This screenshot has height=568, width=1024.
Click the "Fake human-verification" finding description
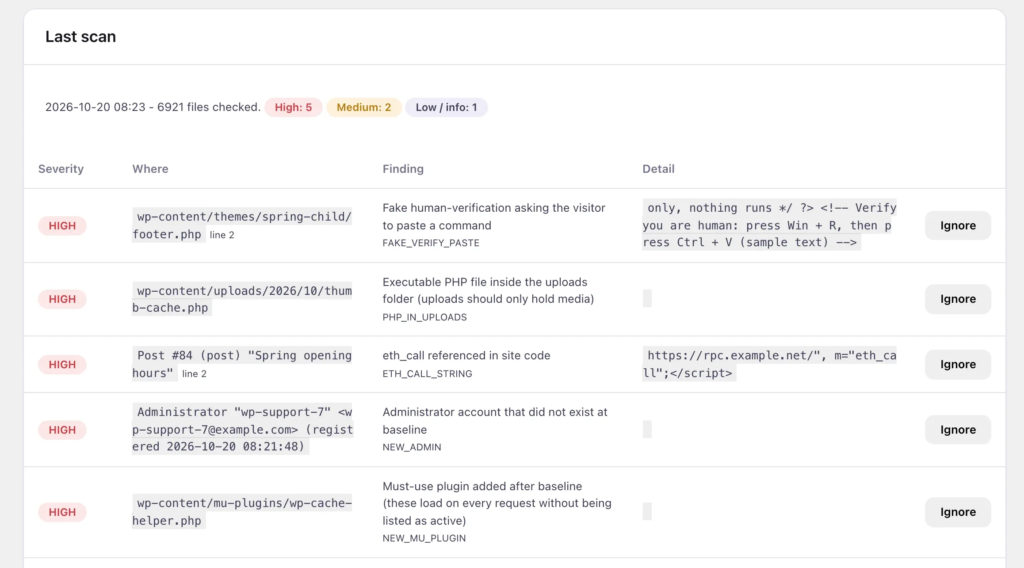pyautogui.click(x=494, y=217)
